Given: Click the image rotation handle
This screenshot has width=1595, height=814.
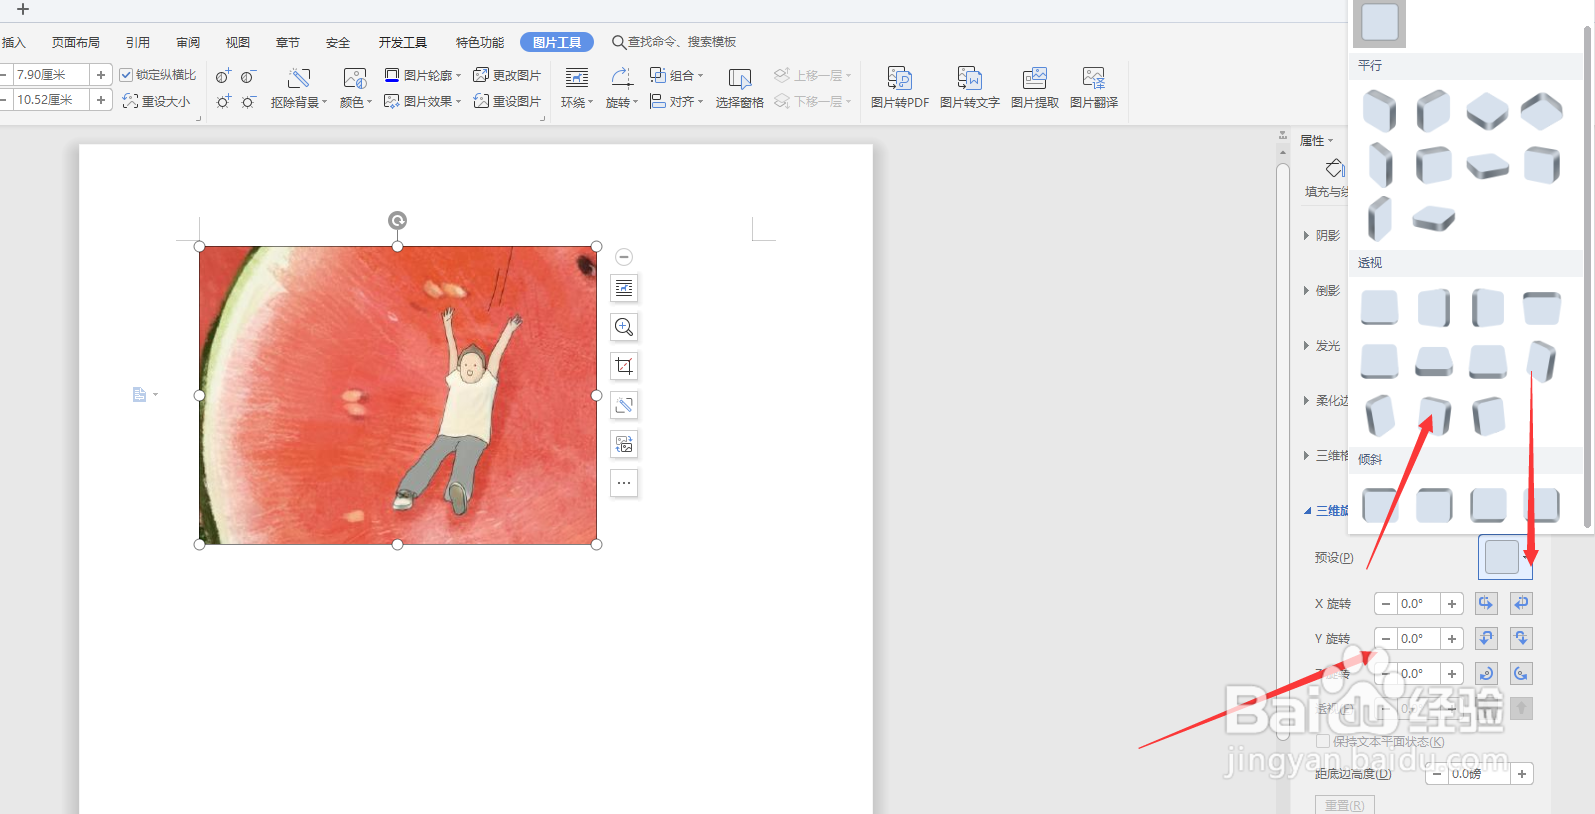Looking at the screenshot, I should pyautogui.click(x=397, y=220).
